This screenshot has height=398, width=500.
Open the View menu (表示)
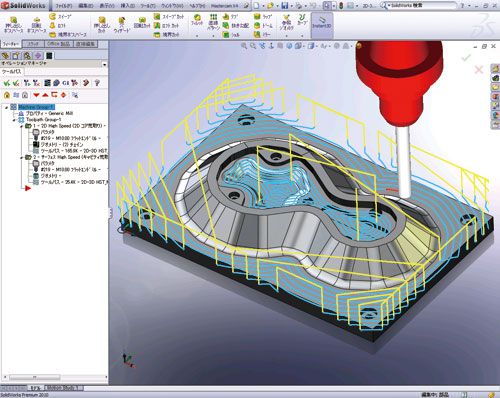[x=107, y=6]
